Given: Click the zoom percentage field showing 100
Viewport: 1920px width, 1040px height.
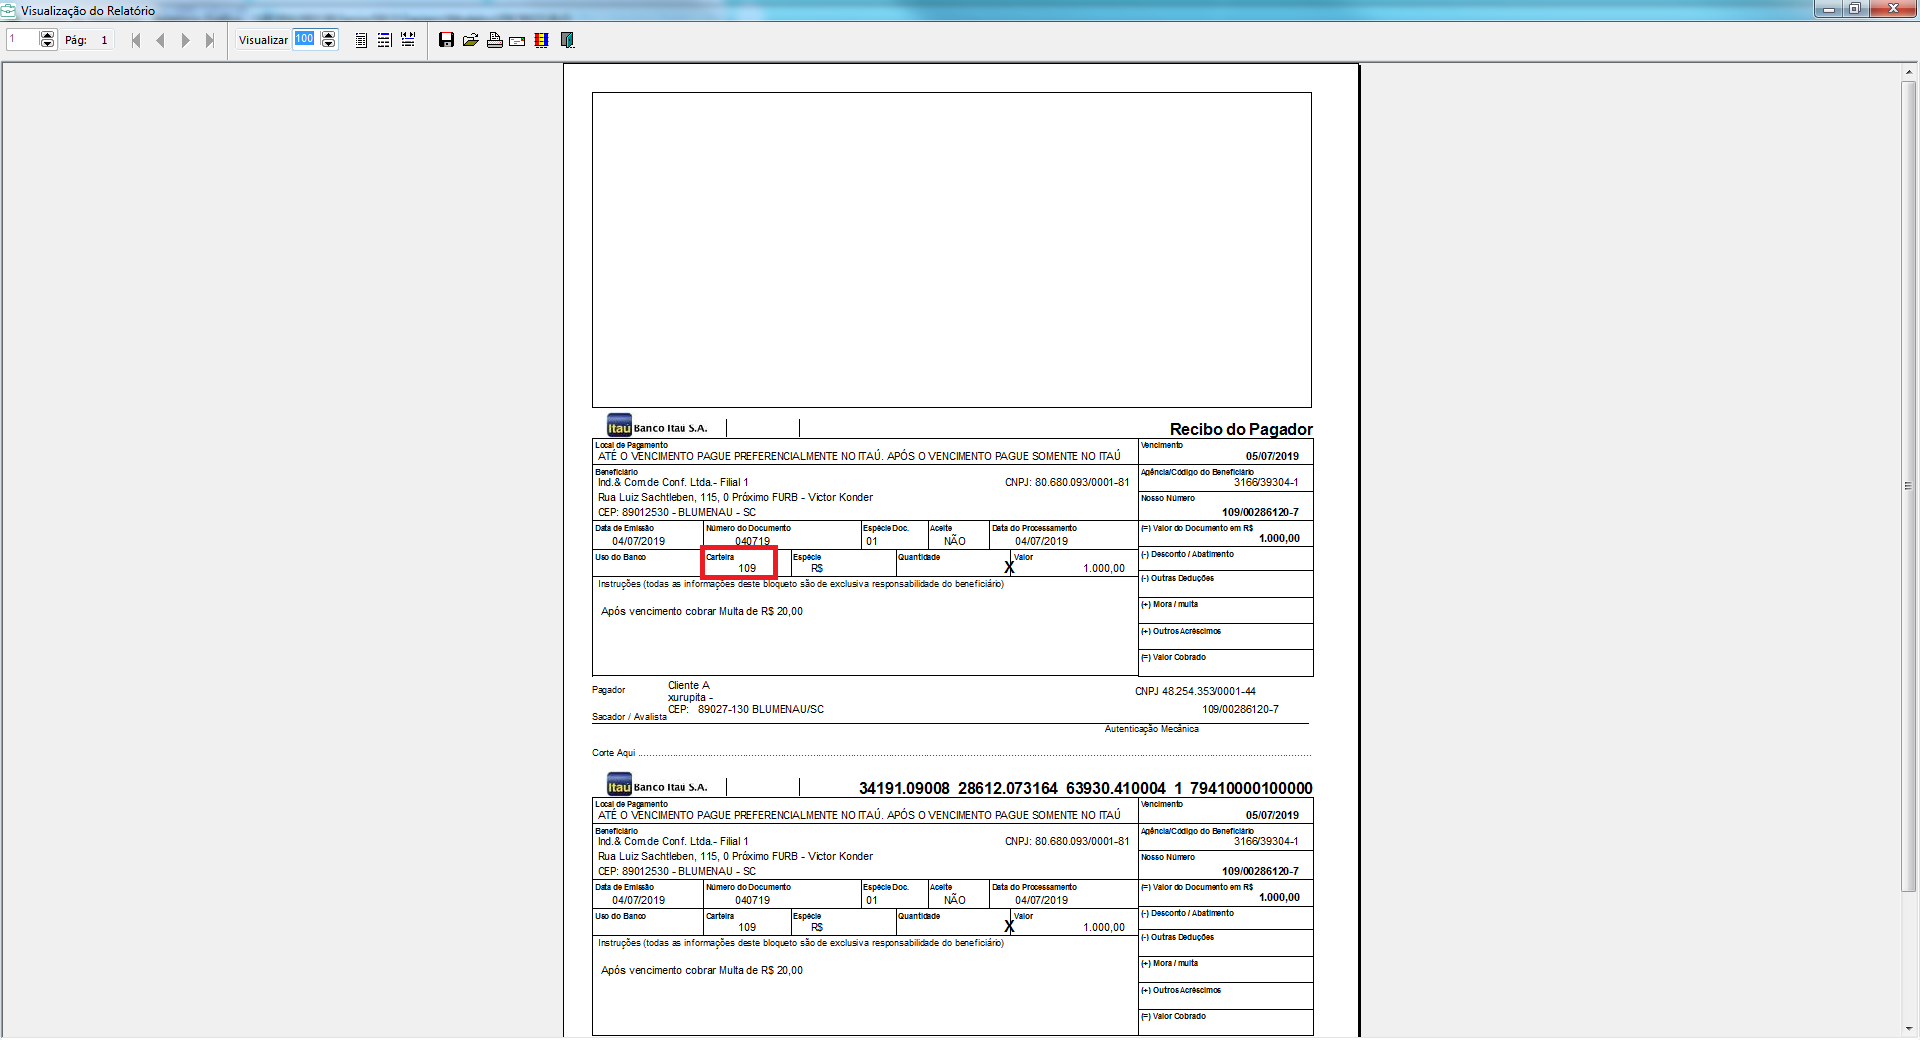Looking at the screenshot, I should coord(304,39).
